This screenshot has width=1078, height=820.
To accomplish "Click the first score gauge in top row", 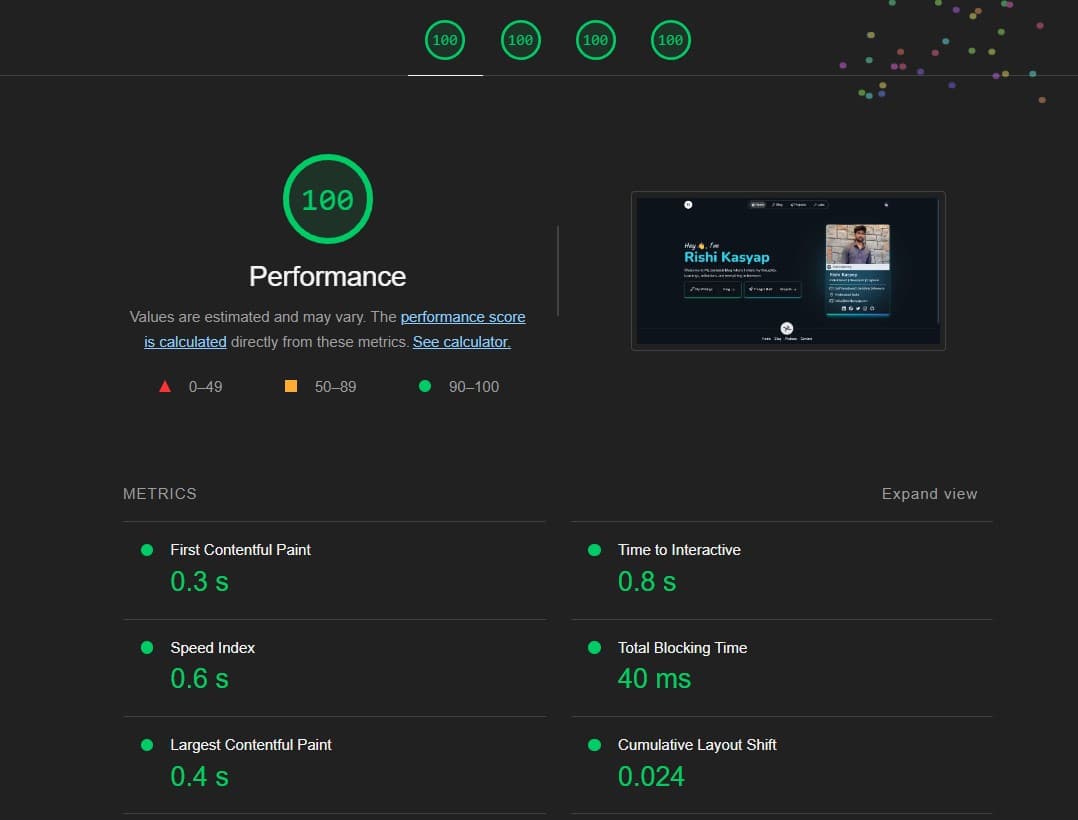I will 445,41.
